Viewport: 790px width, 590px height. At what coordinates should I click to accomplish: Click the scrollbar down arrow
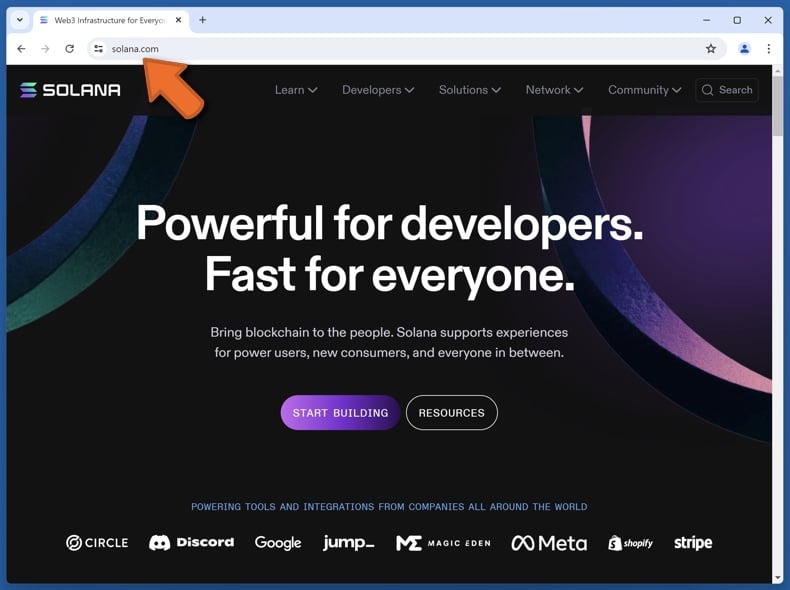pyautogui.click(x=777, y=577)
